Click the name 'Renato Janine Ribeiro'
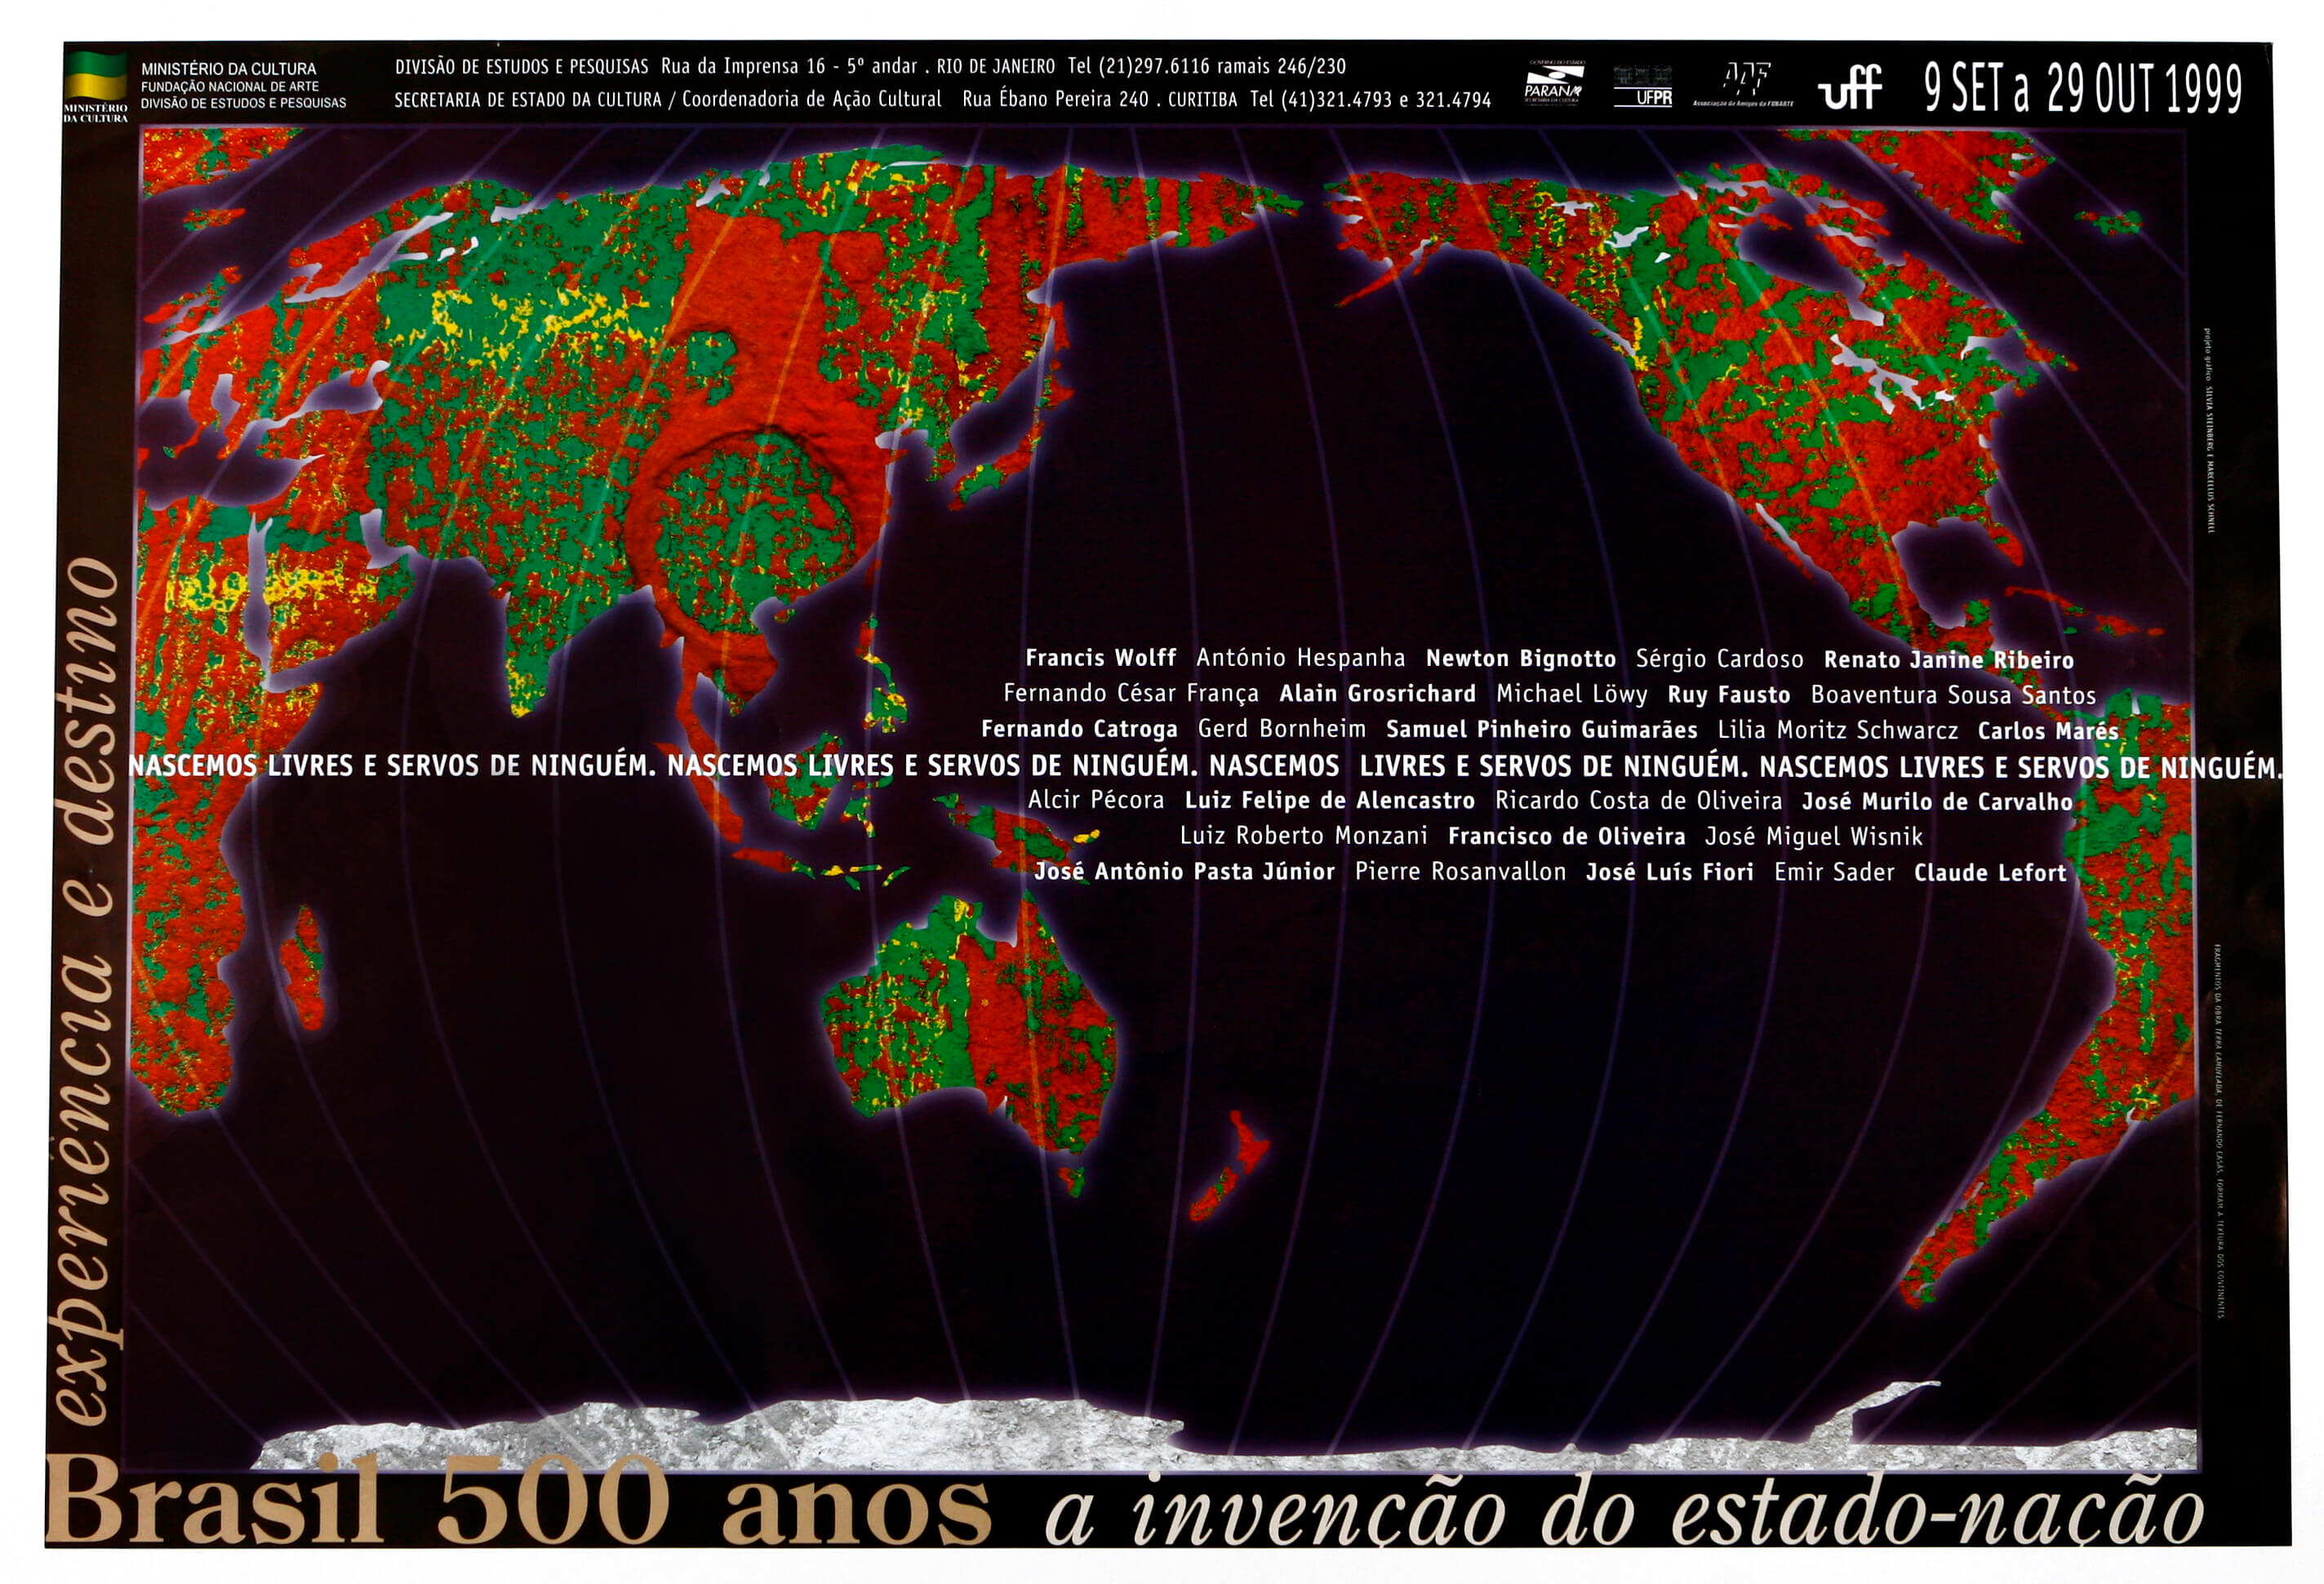This screenshot has height=1584, width=2324. coord(1948,660)
